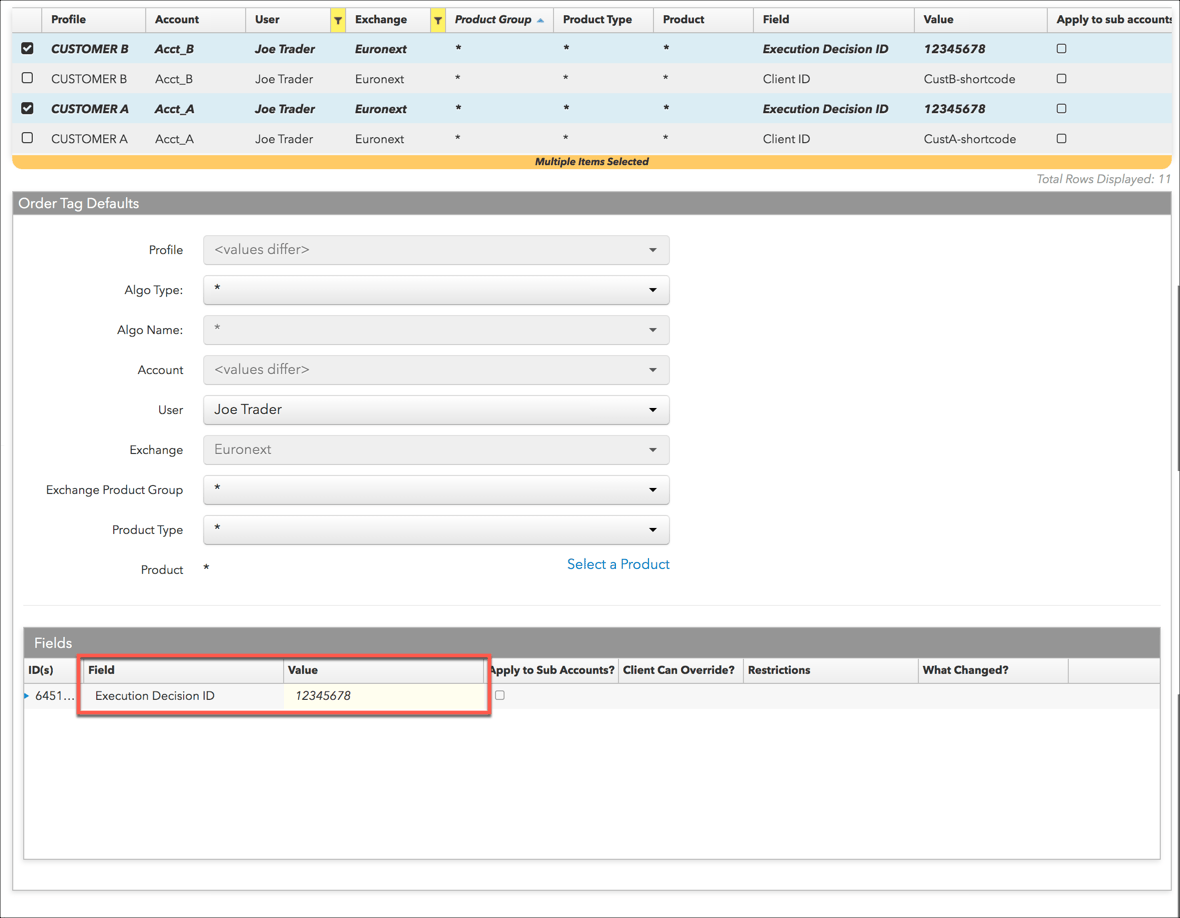The image size is (1180, 918).
Task: Check the CUSTOMER A Client ID row checkbox
Action: pyautogui.click(x=28, y=138)
